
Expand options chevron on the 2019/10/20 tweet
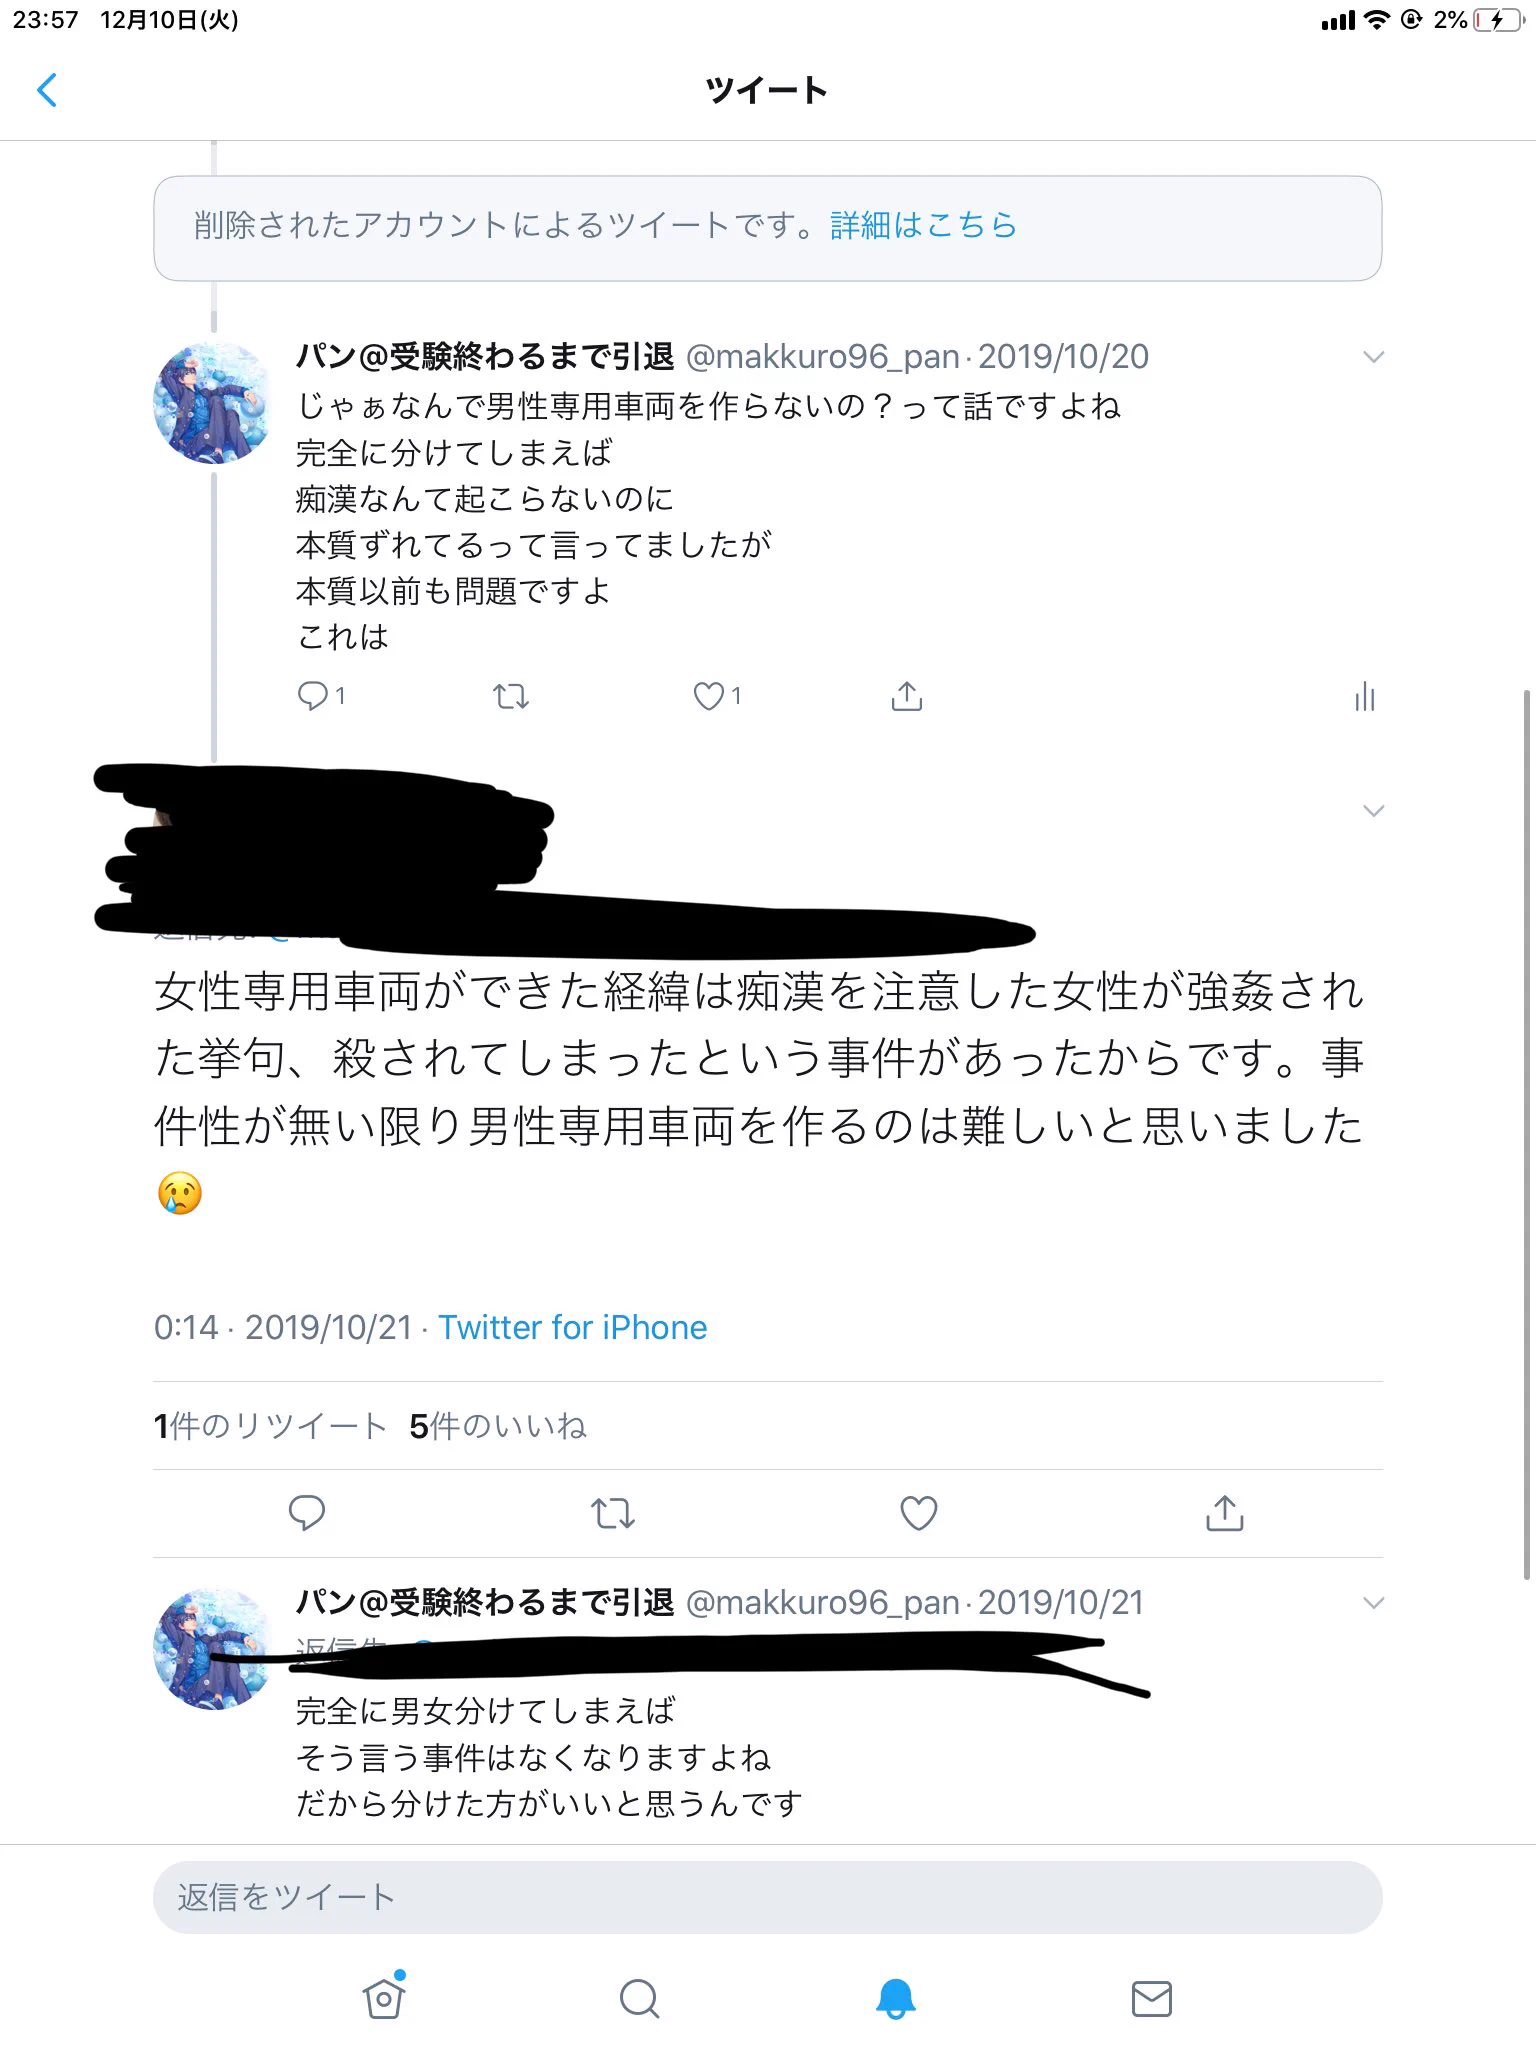(1374, 357)
